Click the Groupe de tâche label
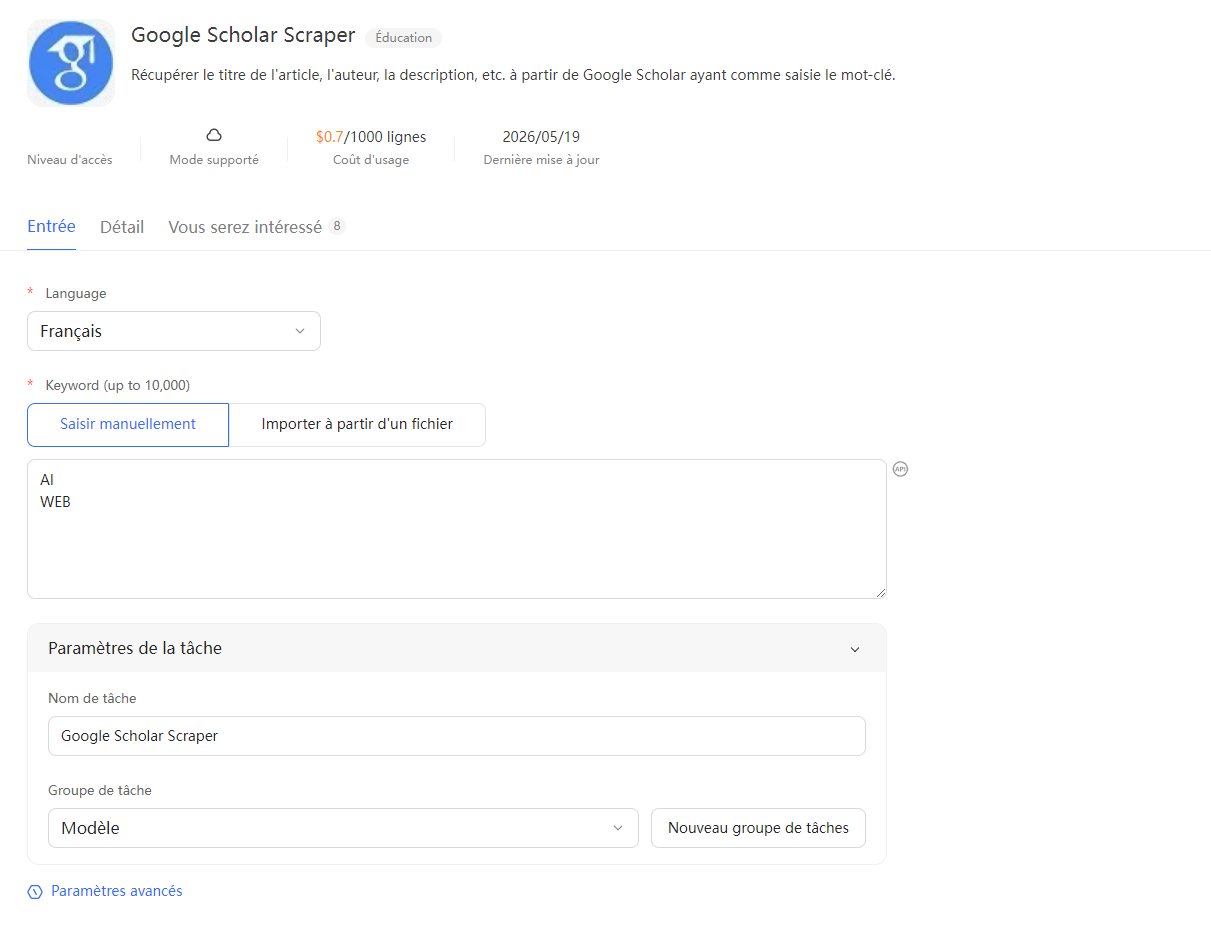The height and width of the screenshot is (926, 1211). pyautogui.click(x=100, y=790)
